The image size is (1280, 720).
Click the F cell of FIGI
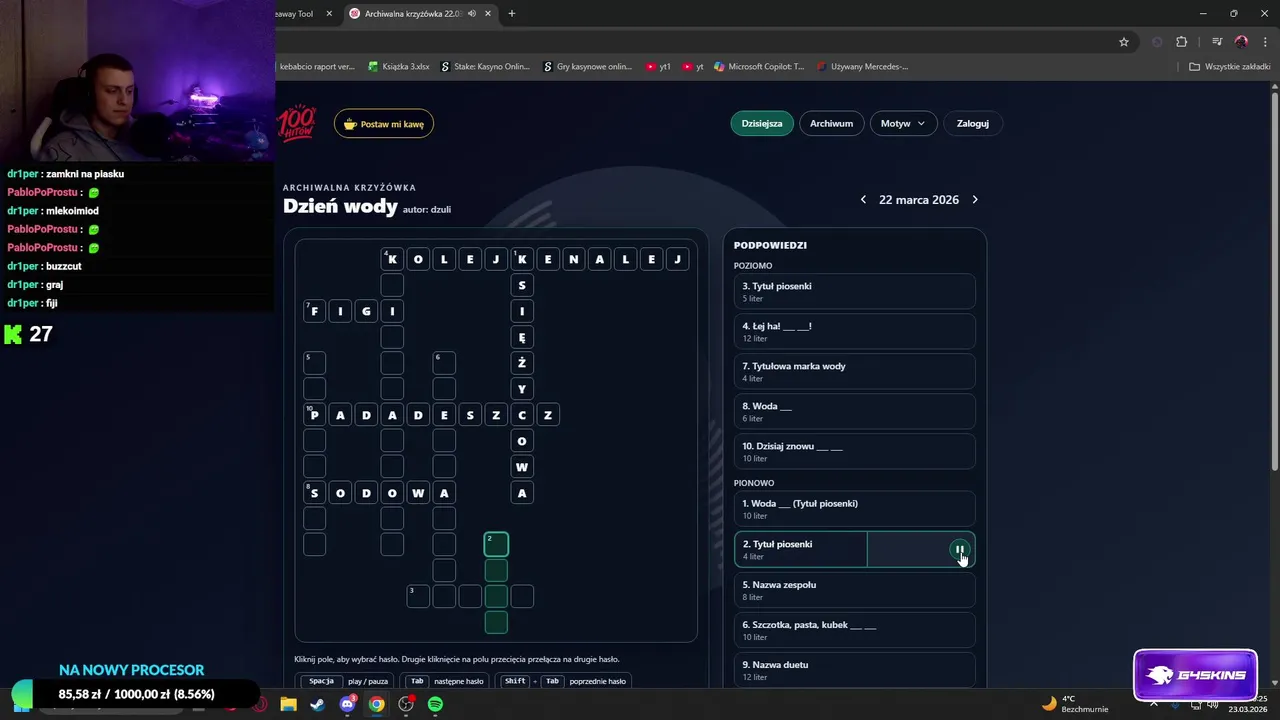(x=314, y=311)
